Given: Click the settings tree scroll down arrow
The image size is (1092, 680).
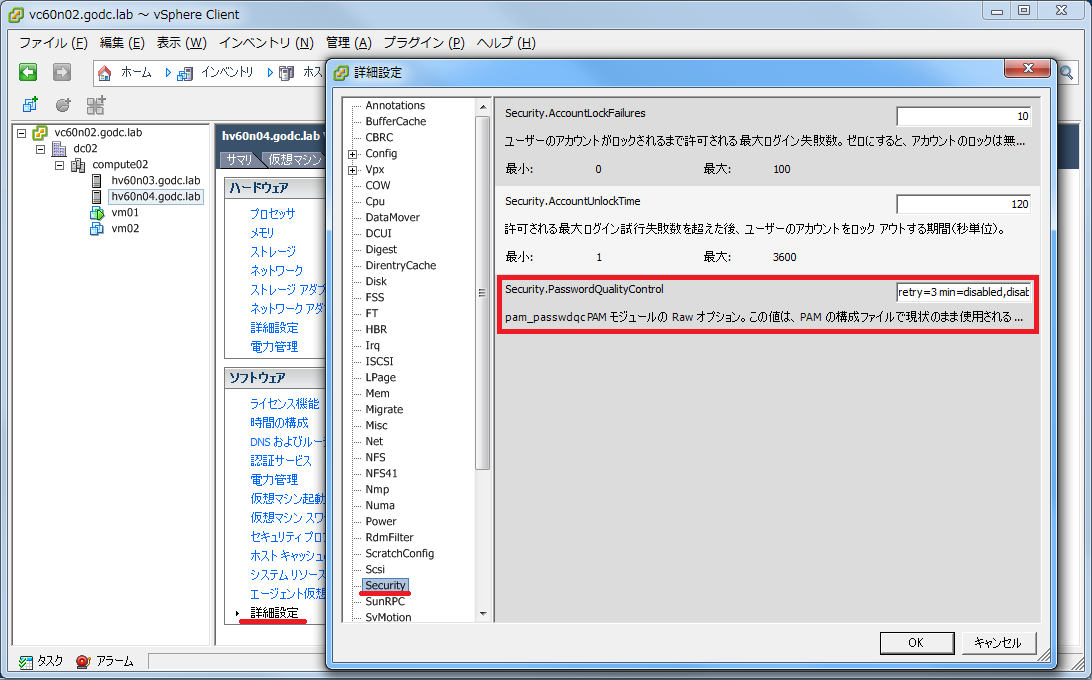Looking at the screenshot, I should (x=483, y=613).
